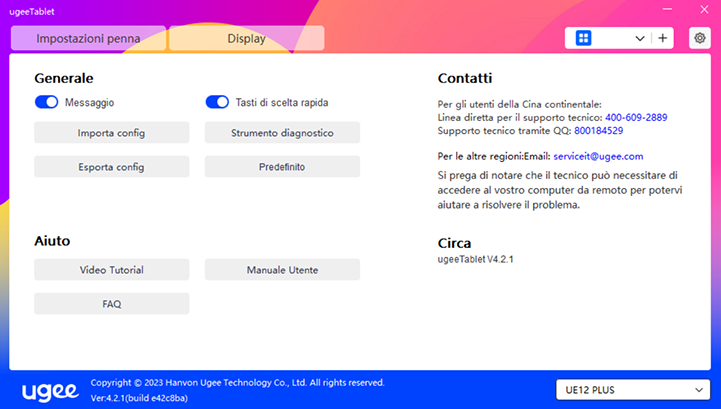This screenshot has width=721, height=409.
Task: Click the Importa config button
Action: (111, 133)
